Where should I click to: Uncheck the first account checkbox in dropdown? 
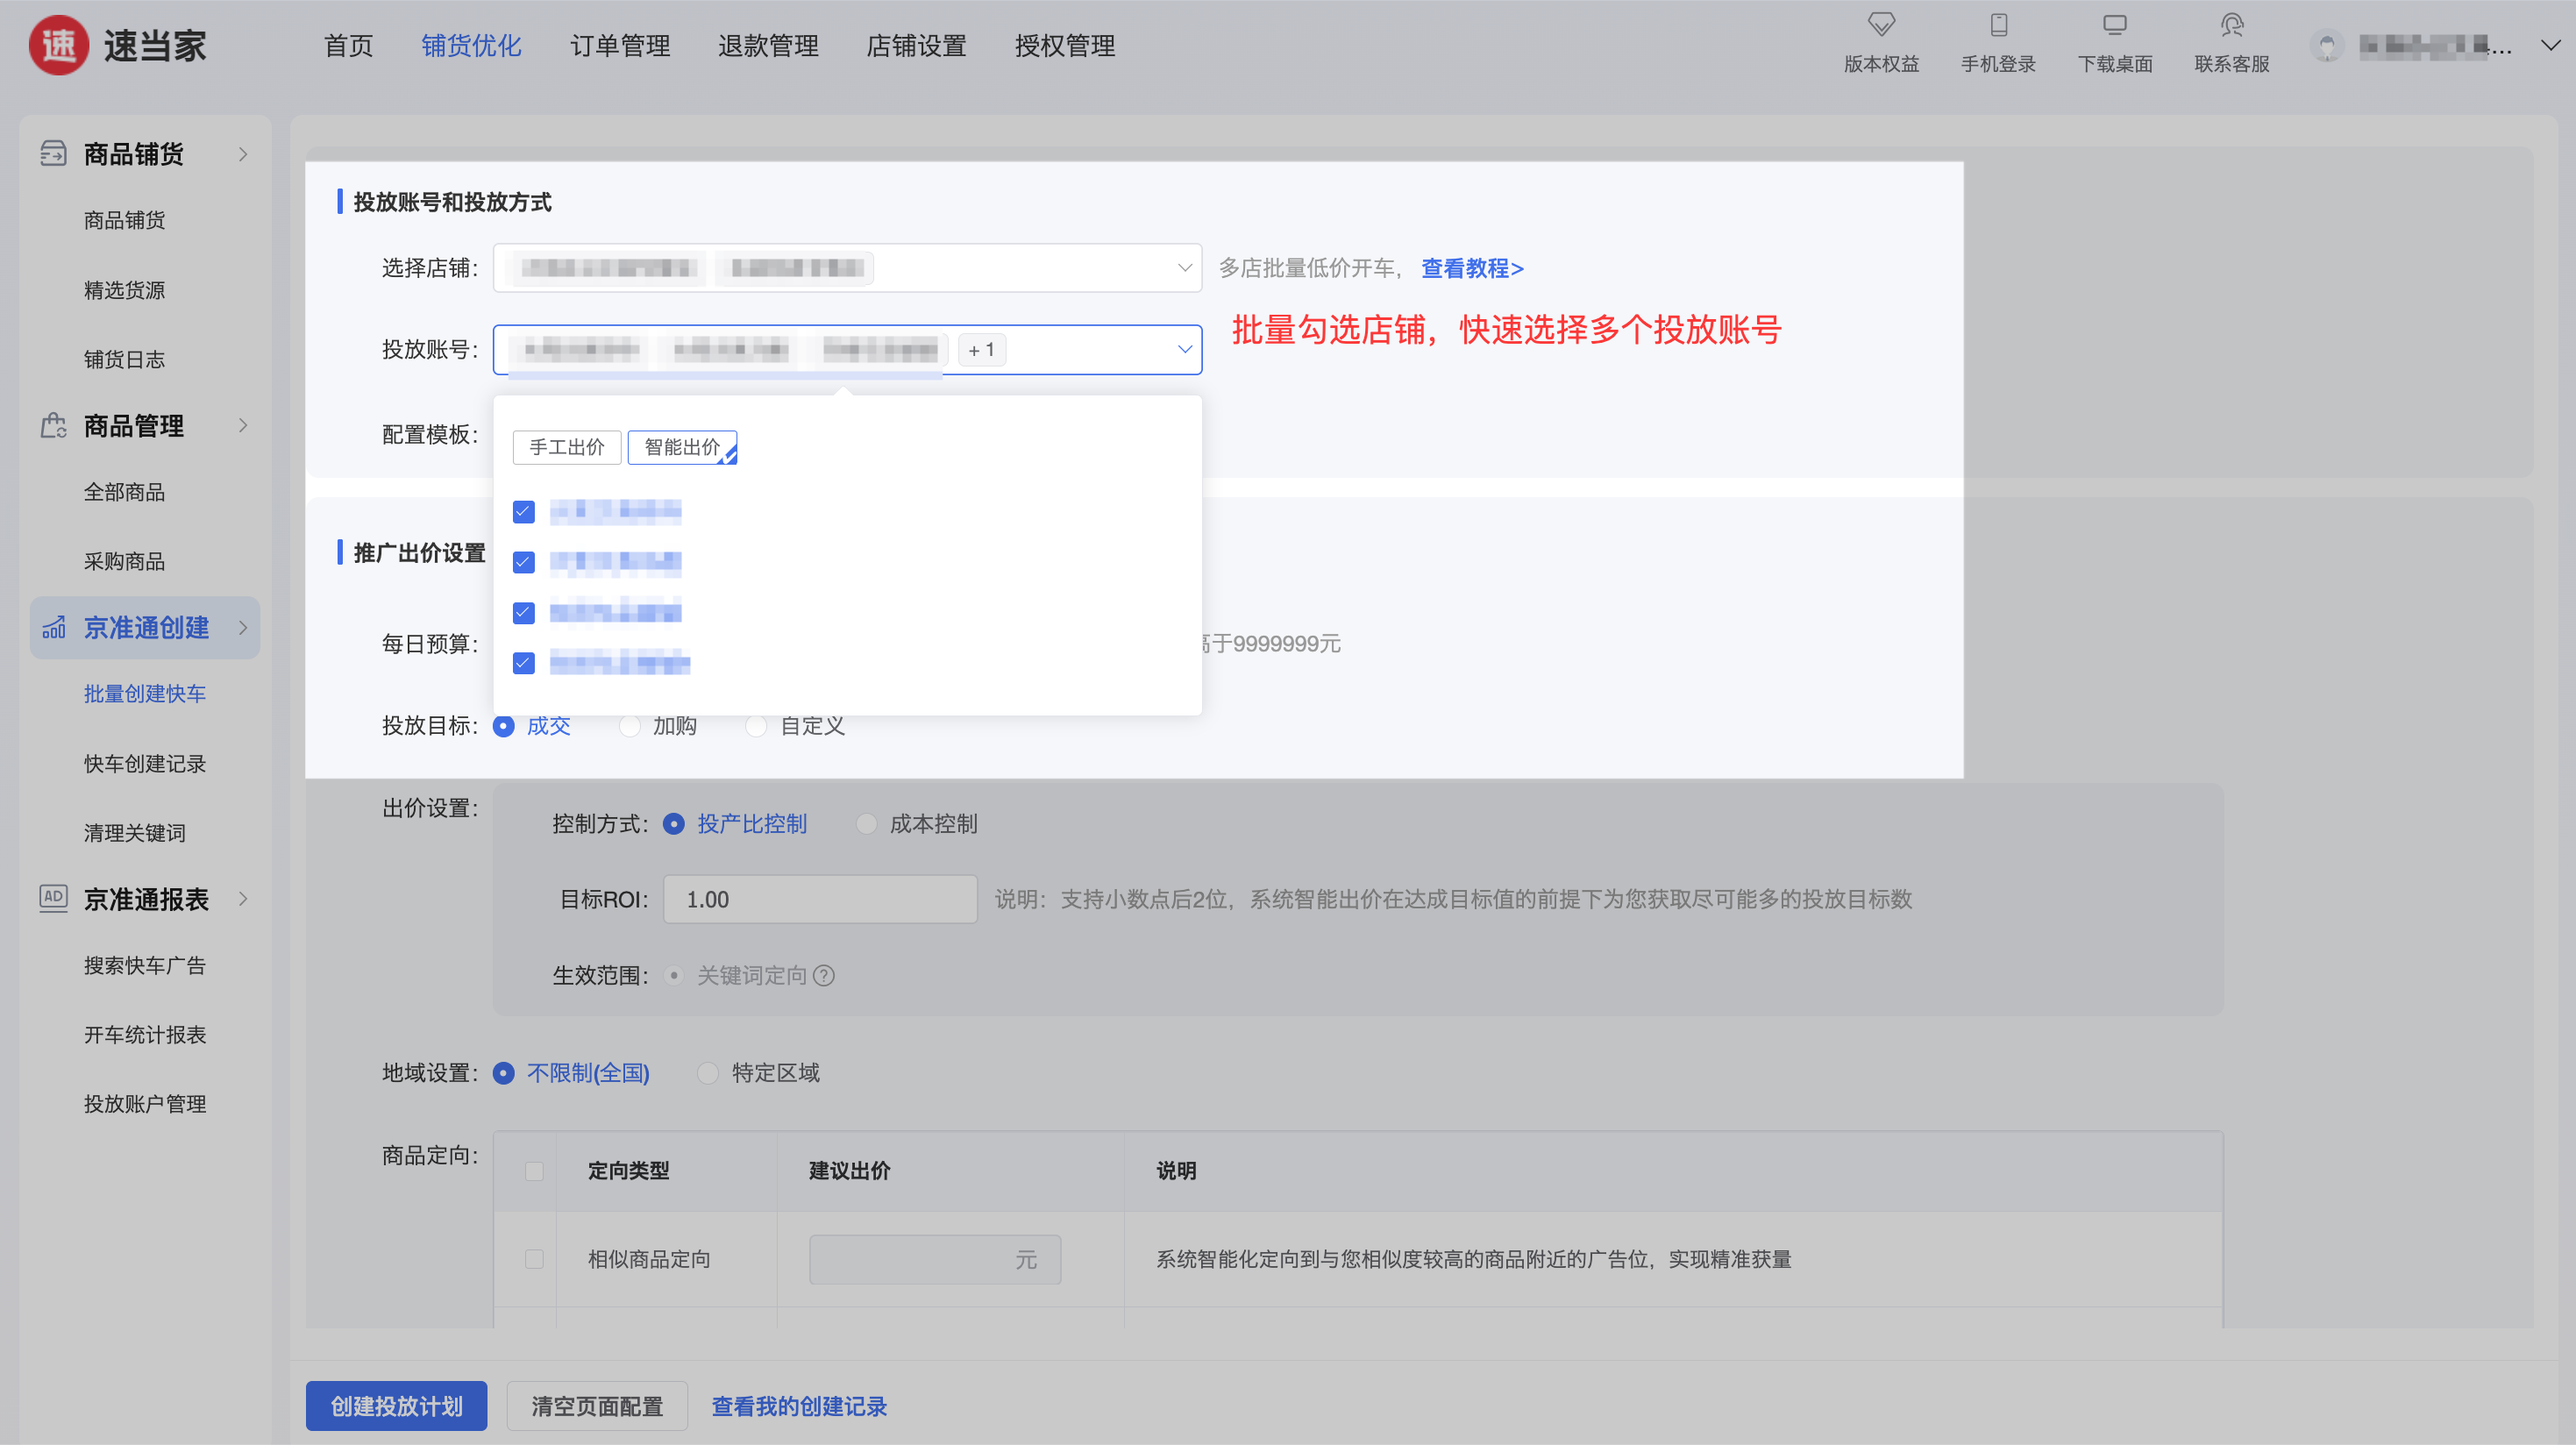point(523,512)
